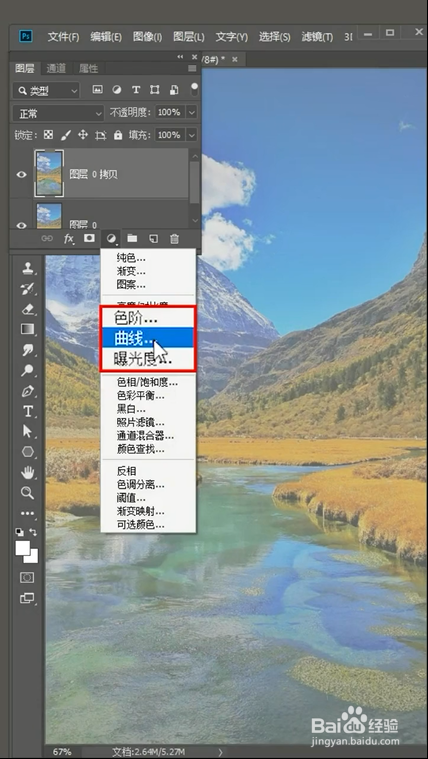428x759 pixels.
Task: Open the 图像(I) menu
Action: [147, 37]
